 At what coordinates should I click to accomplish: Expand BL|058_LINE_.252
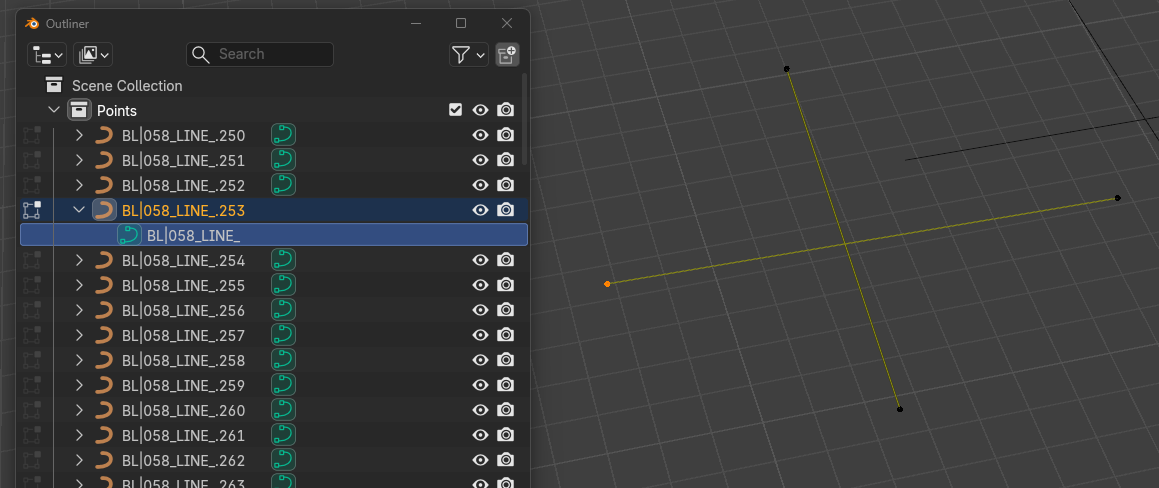point(79,185)
